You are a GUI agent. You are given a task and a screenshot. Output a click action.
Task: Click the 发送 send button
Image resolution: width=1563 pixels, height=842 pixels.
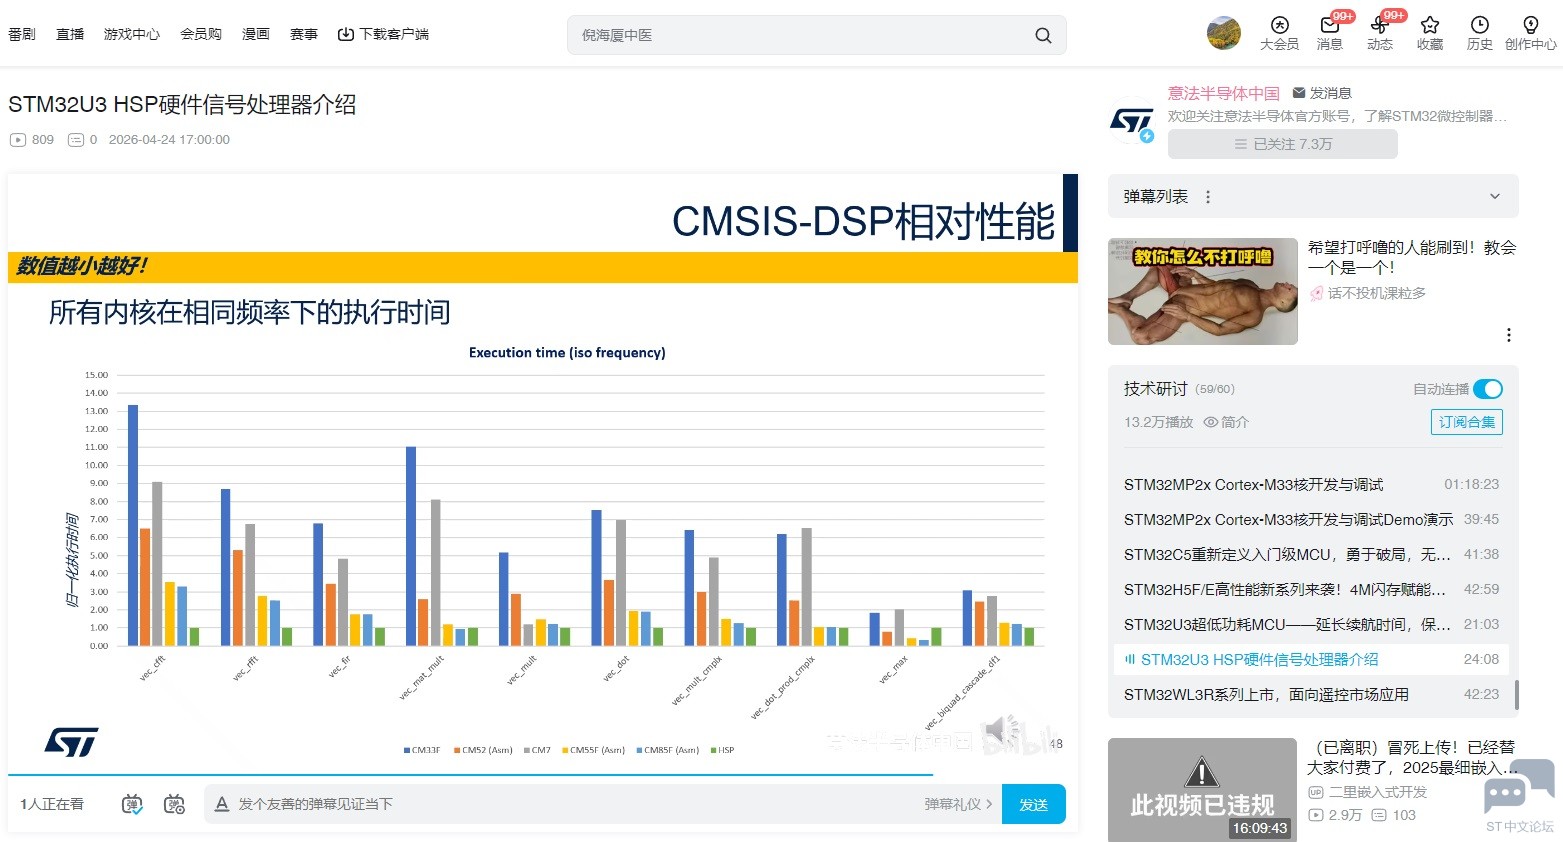point(1034,804)
